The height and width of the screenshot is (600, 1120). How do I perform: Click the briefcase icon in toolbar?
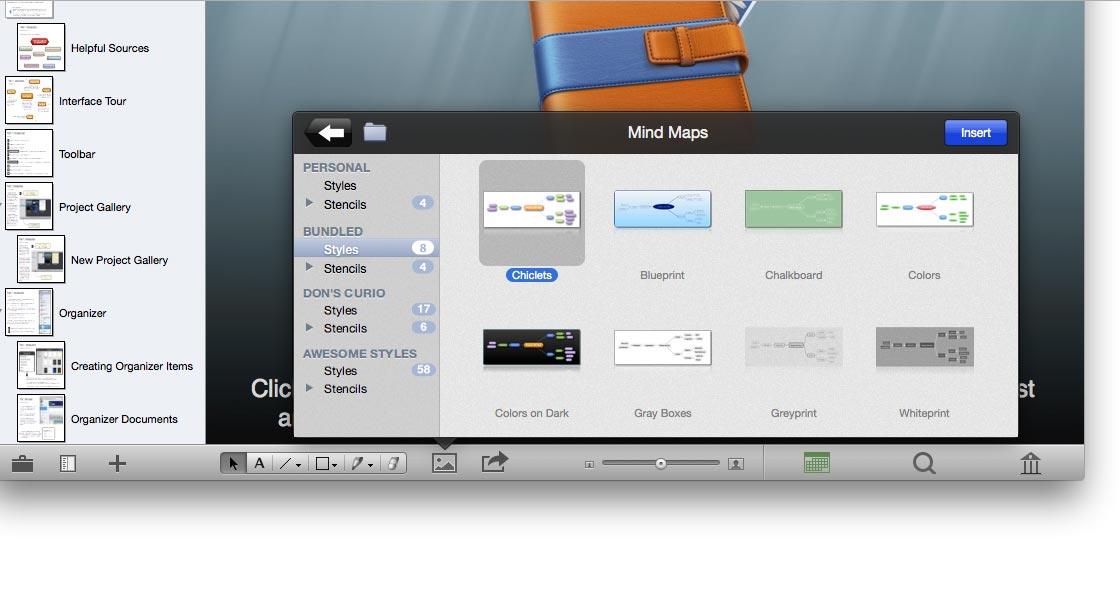22,463
